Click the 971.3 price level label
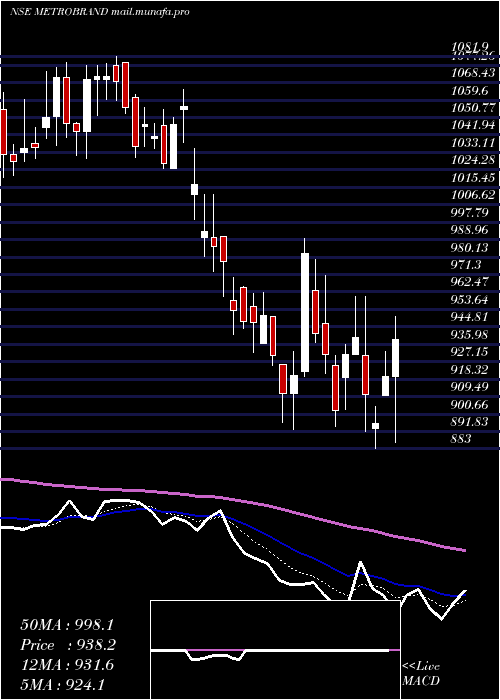 pyautogui.click(x=466, y=264)
